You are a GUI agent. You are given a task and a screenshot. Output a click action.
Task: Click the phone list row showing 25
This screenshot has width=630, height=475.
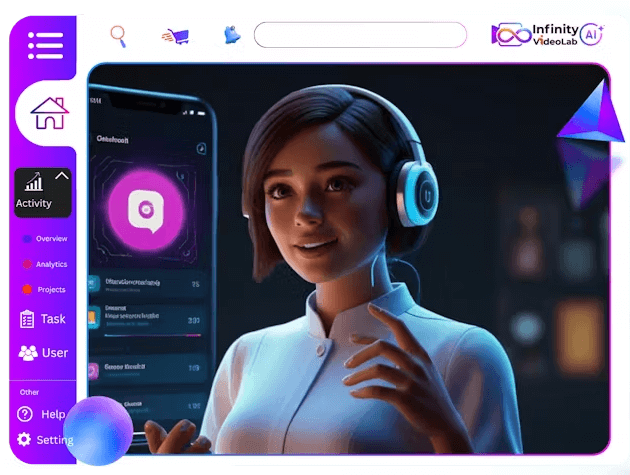(148, 284)
